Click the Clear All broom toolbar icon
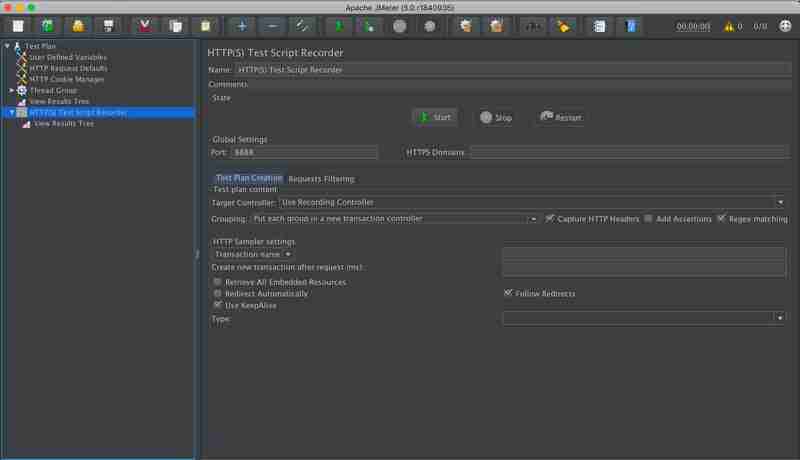This screenshot has height=460, width=800. (x=493, y=26)
